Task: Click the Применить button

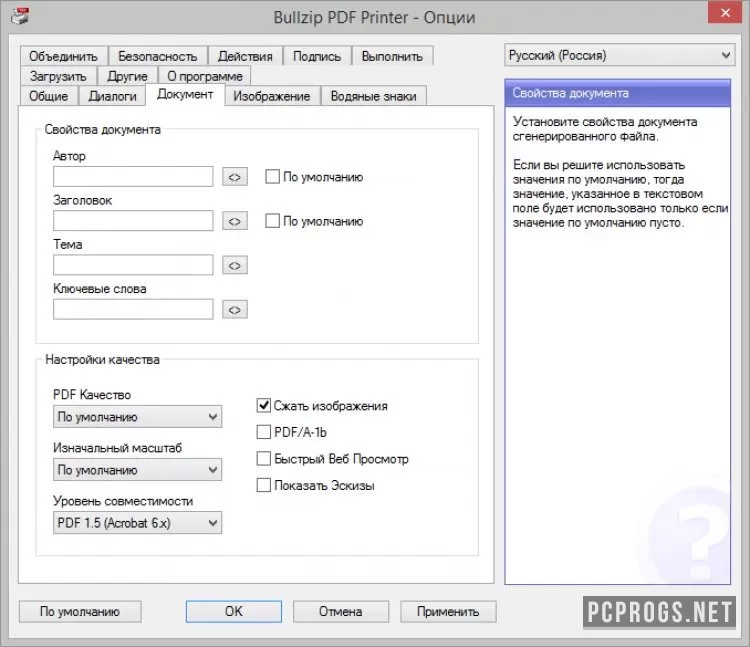Action: (448, 612)
